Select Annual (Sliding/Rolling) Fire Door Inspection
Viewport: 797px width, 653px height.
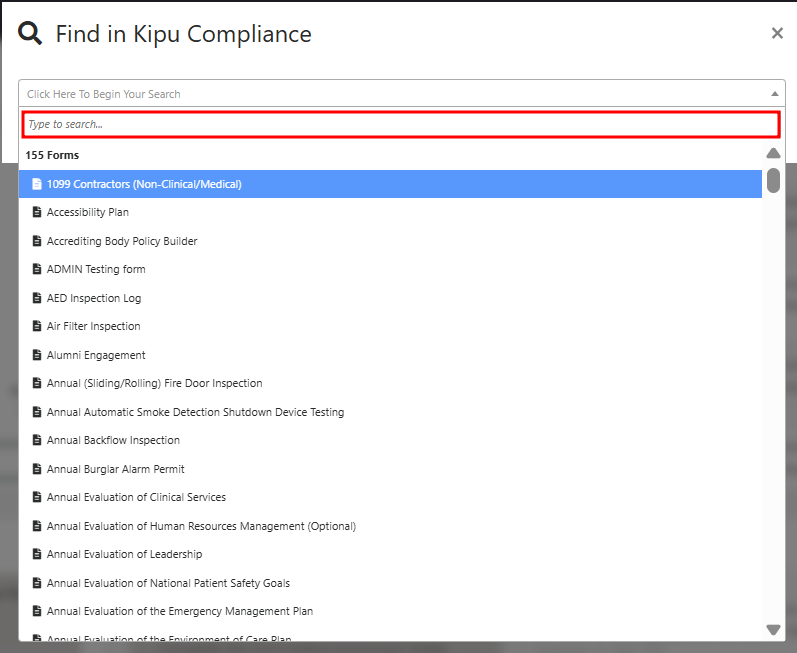154,383
